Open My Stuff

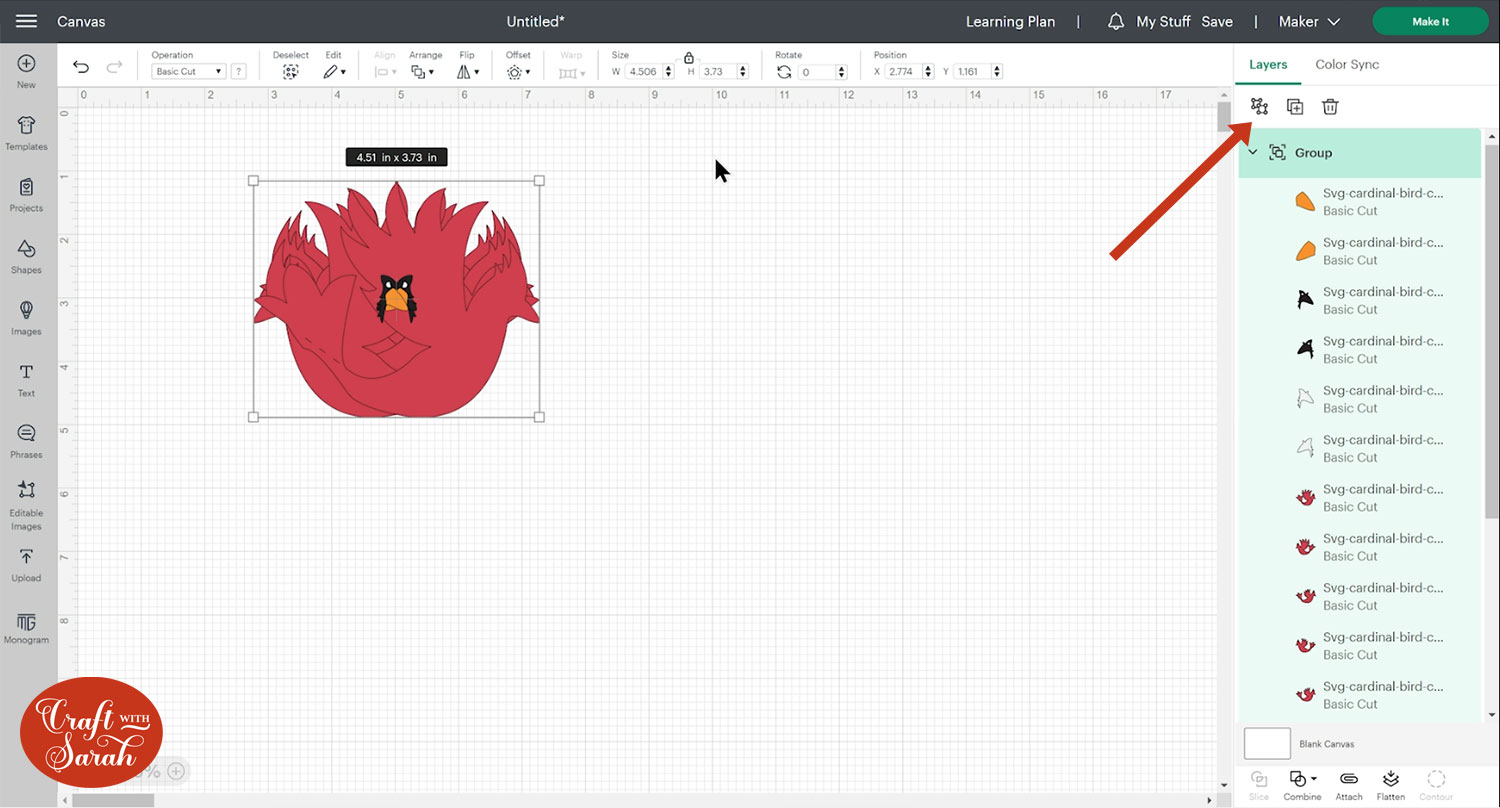pyautogui.click(x=1163, y=21)
